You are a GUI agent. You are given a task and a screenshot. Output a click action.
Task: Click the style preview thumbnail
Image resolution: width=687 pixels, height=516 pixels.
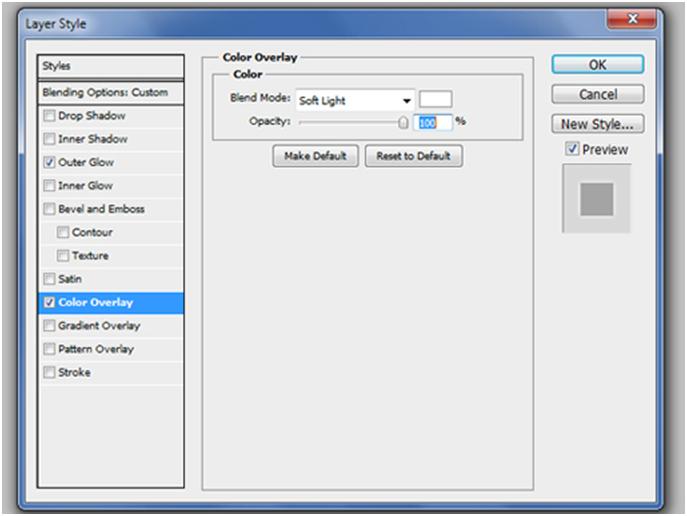coord(597,198)
